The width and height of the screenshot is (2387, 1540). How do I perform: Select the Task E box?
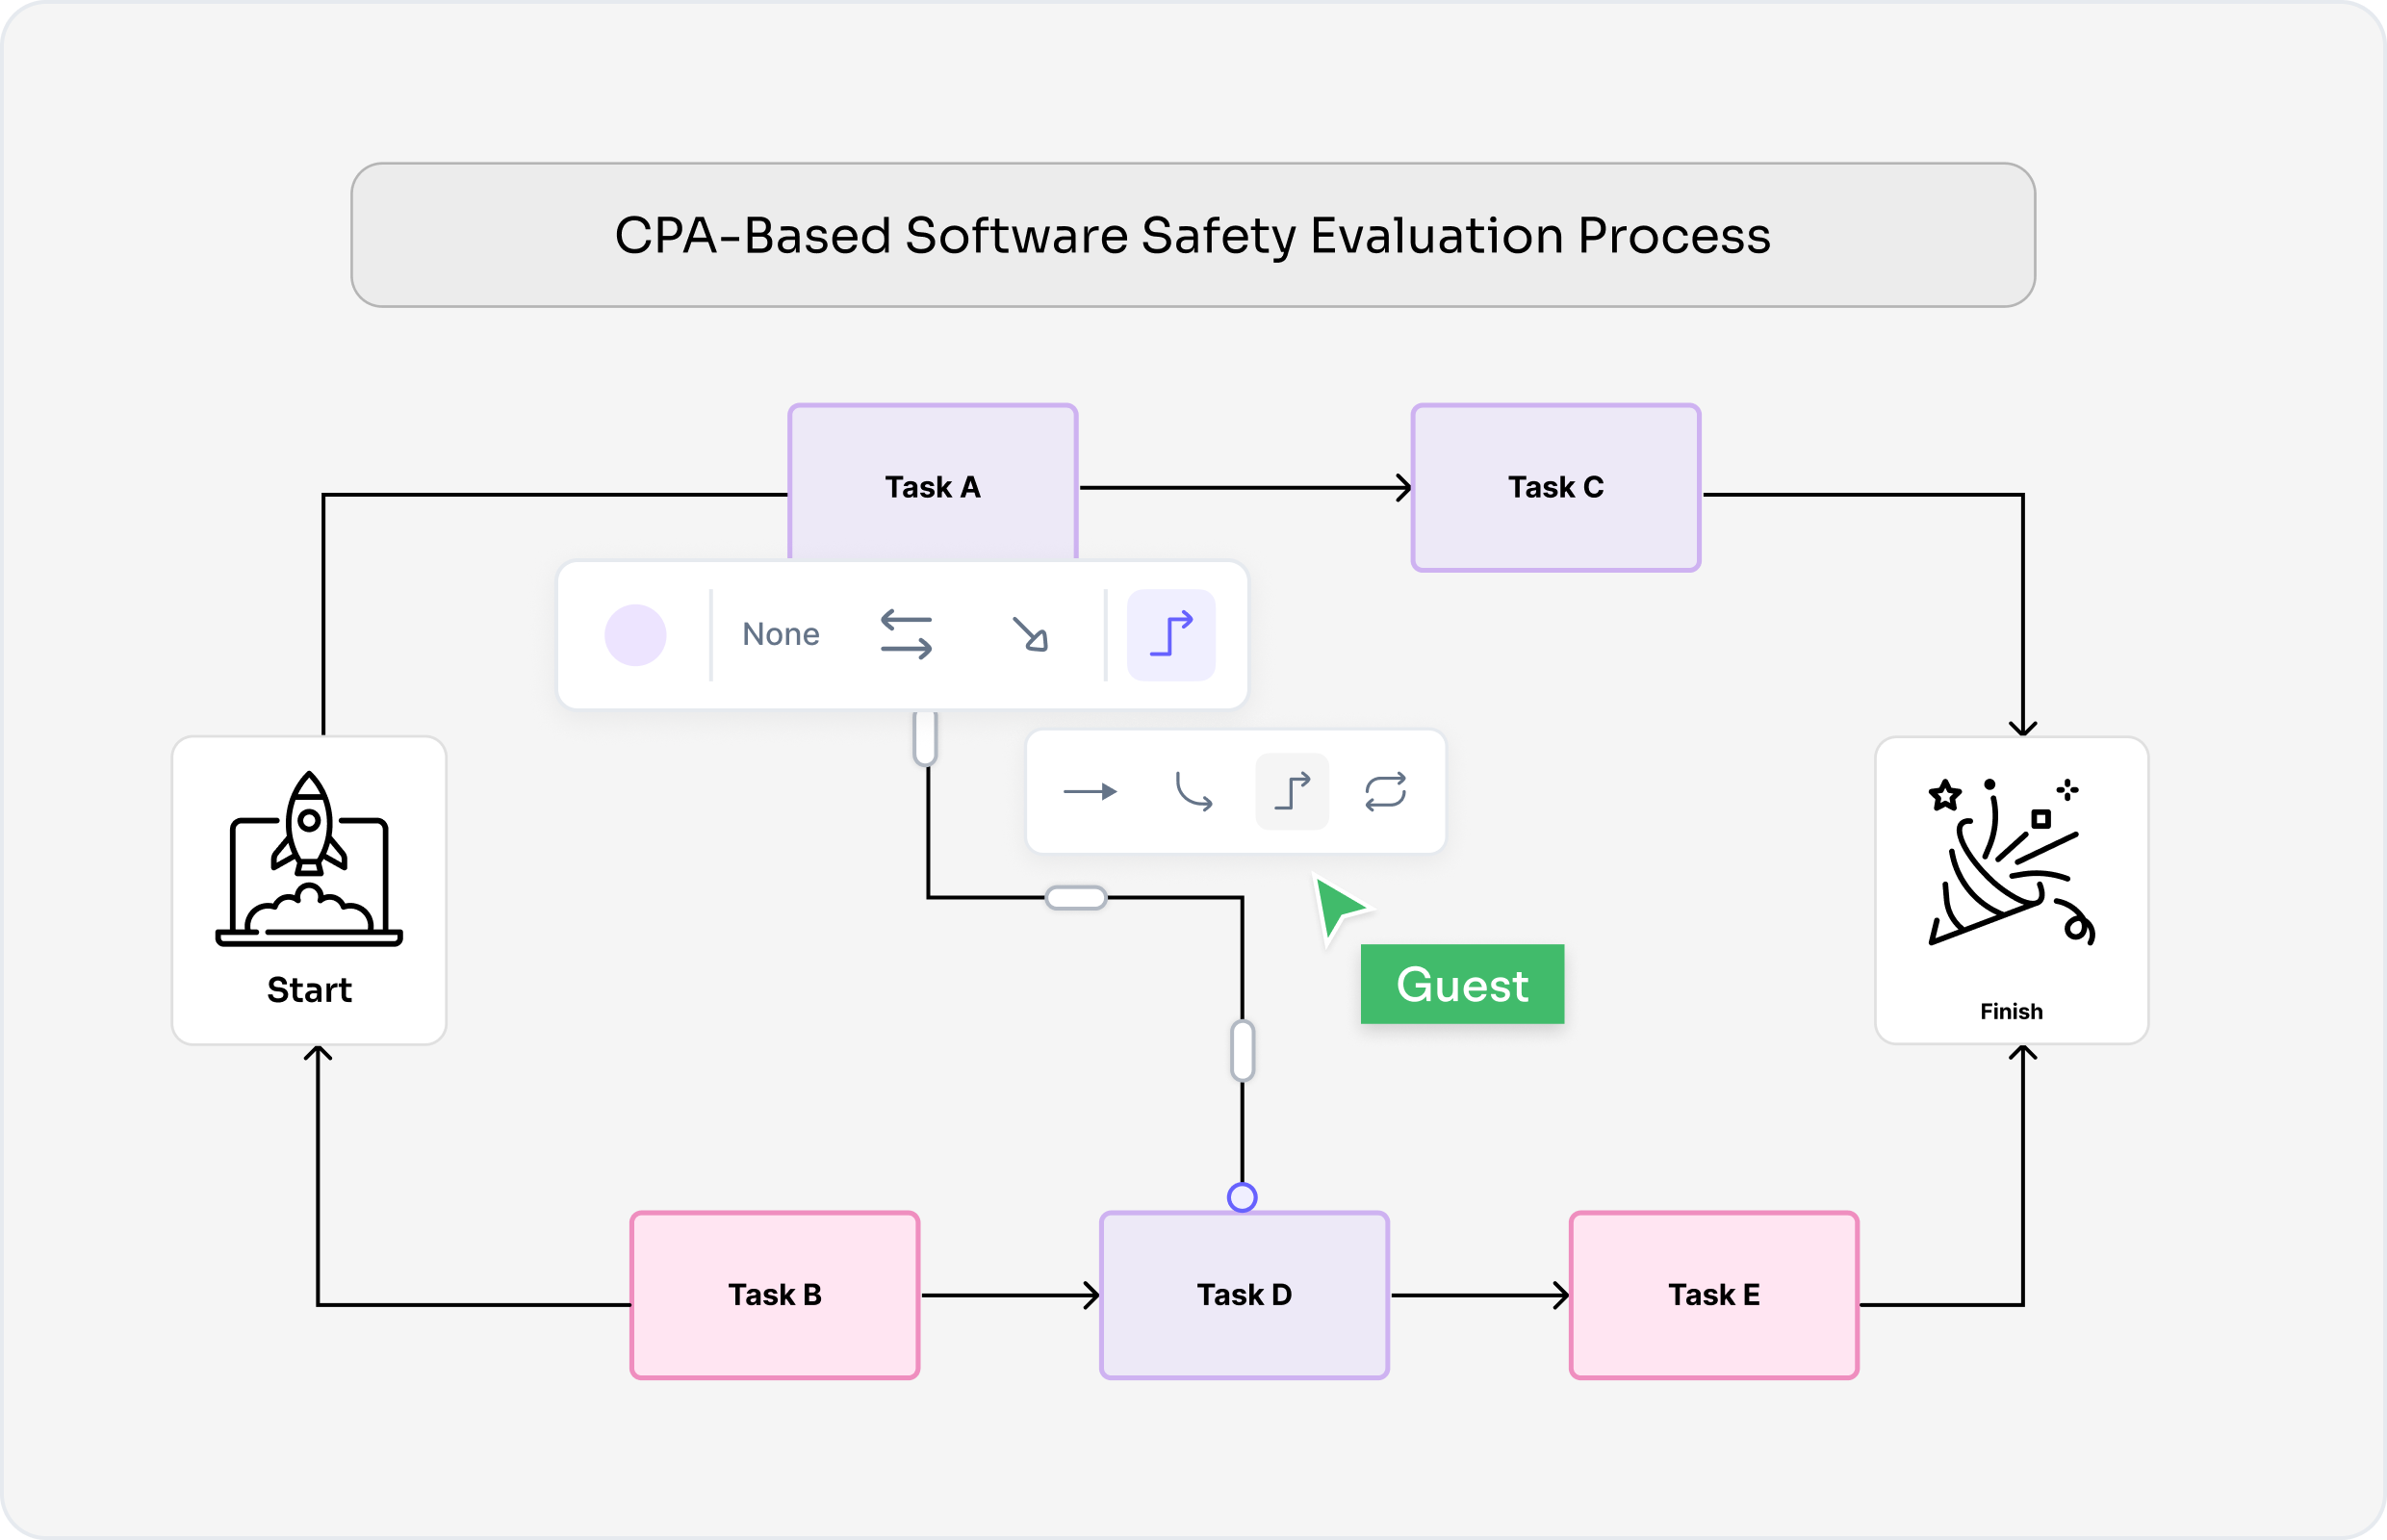1714,1295
